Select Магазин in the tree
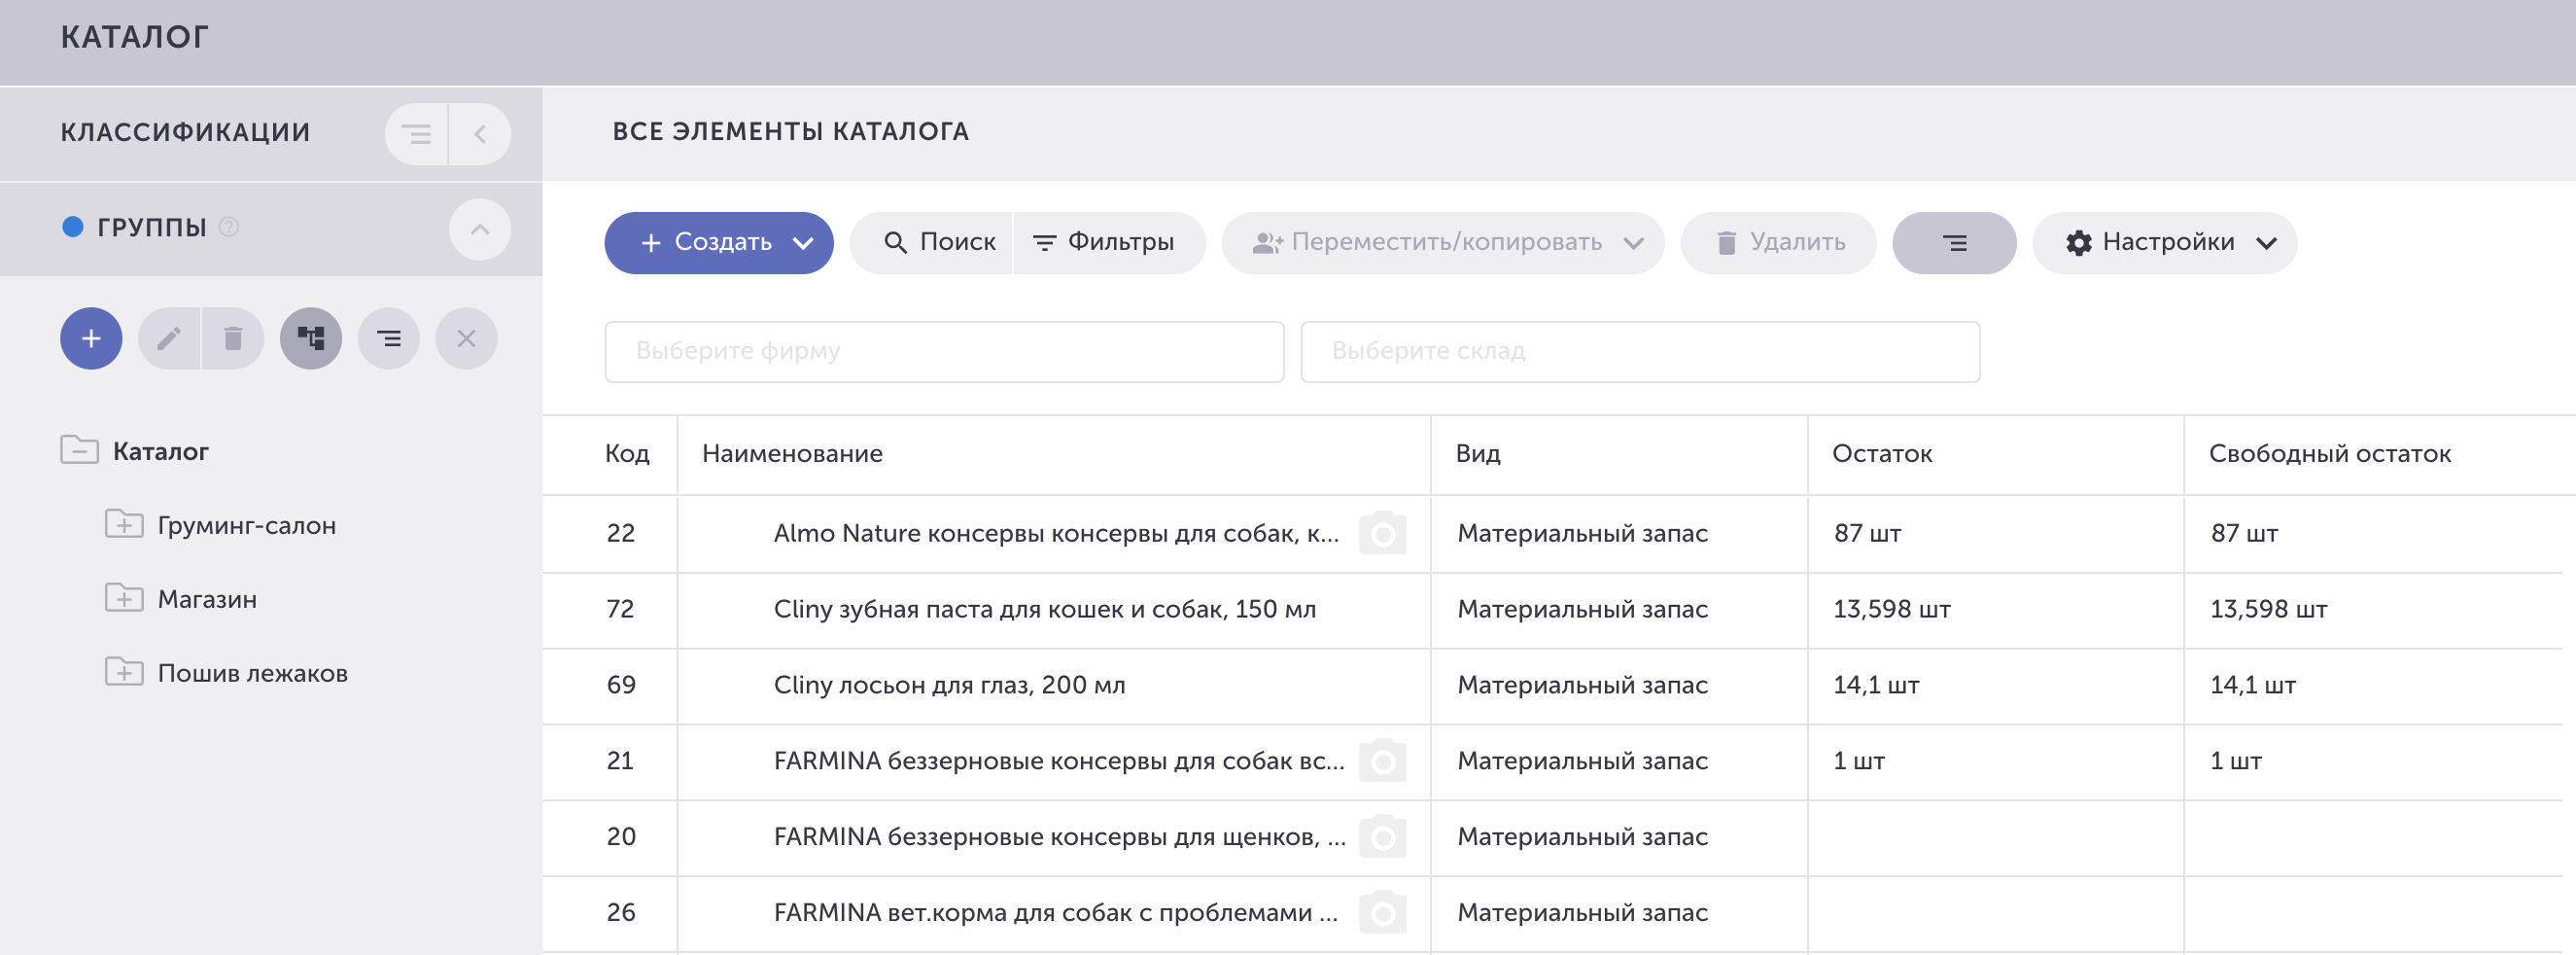The height and width of the screenshot is (955, 2576). point(207,599)
